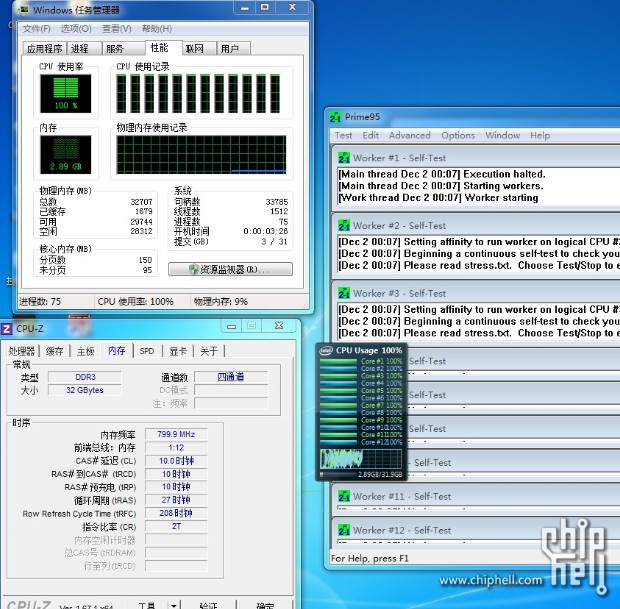Click the 内存 2.89 GB gauge
Screen dimensions: 620x609
point(66,155)
